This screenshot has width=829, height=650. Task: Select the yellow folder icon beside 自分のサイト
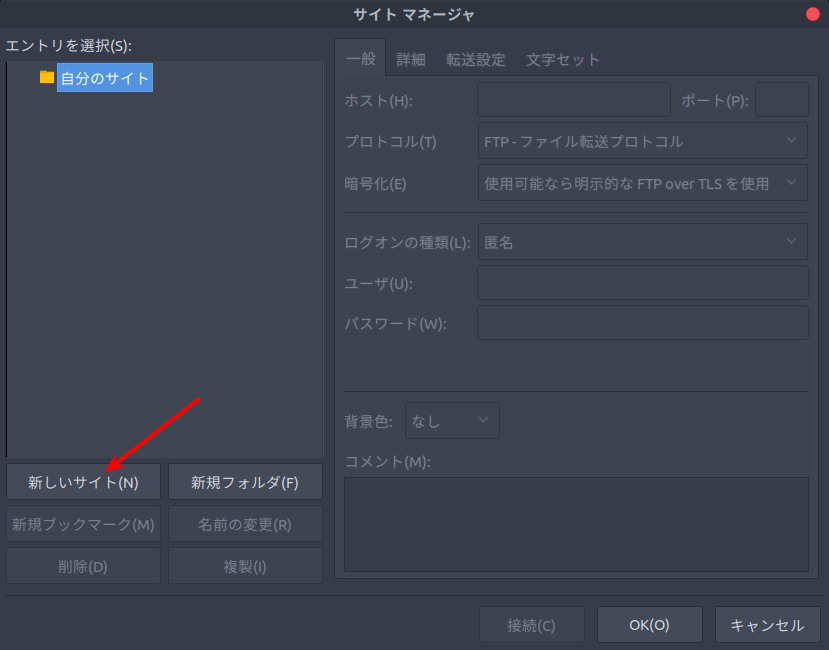pos(45,77)
